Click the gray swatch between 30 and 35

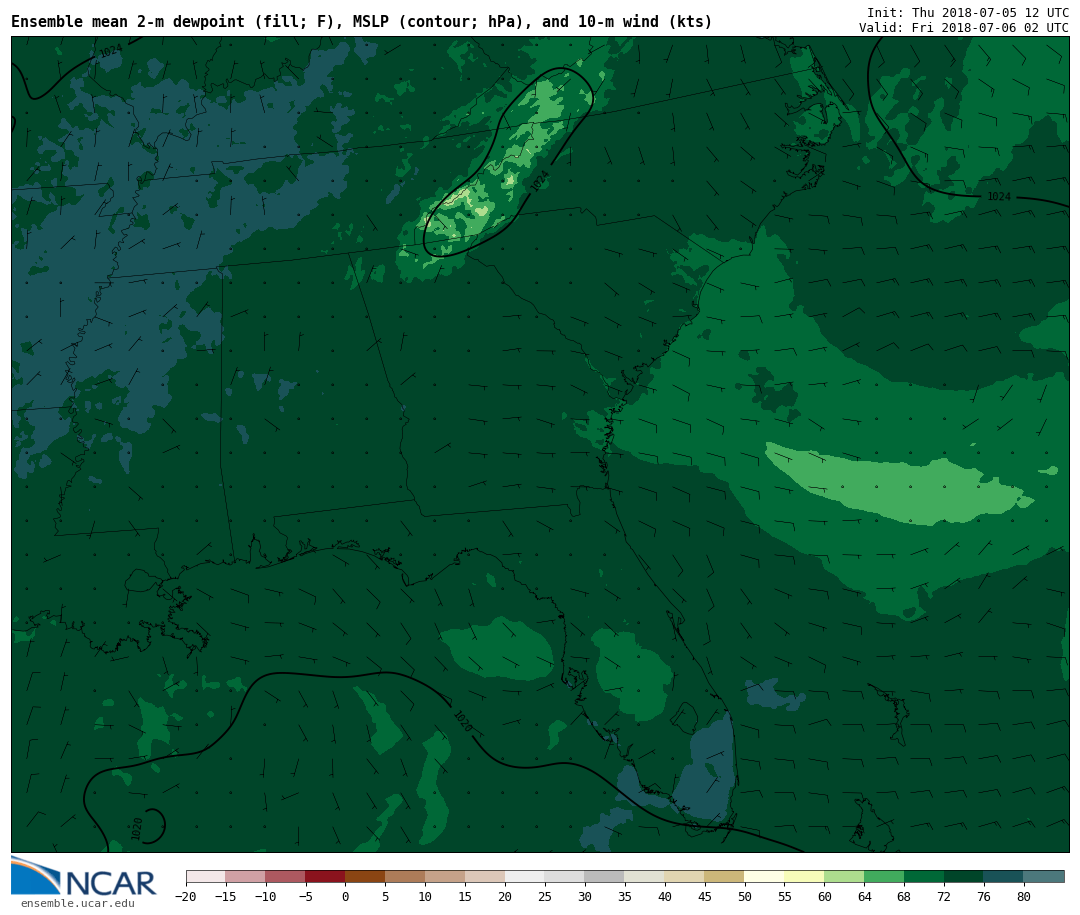point(604,876)
